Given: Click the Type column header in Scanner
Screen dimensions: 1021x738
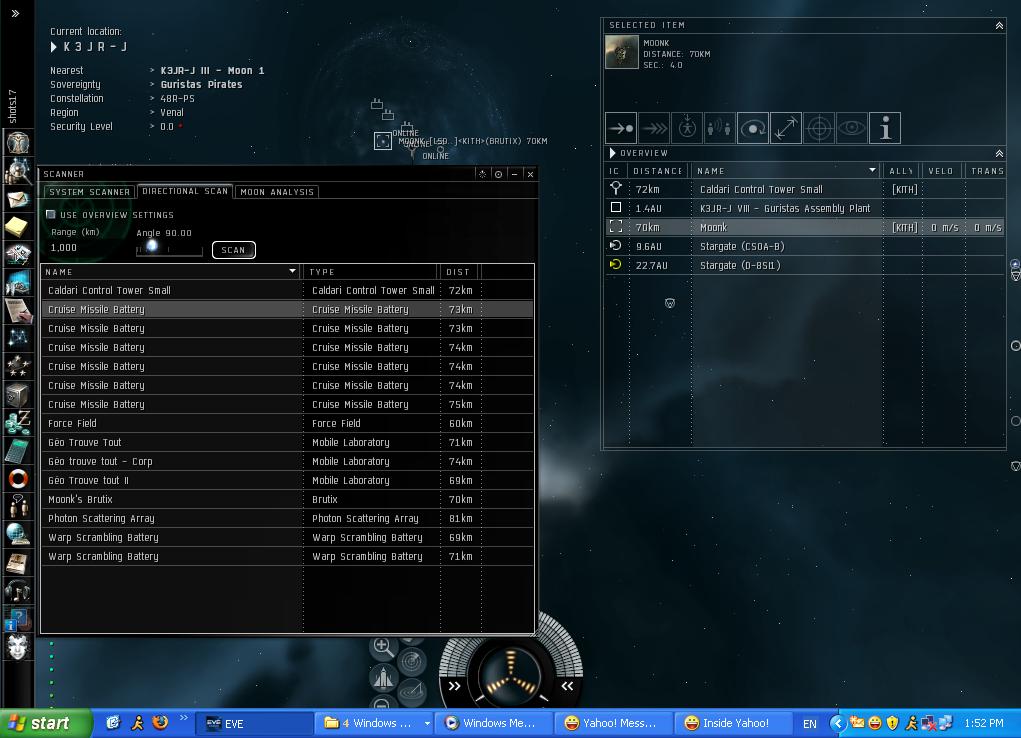Looking at the screenshot, I should click(371, 272).
